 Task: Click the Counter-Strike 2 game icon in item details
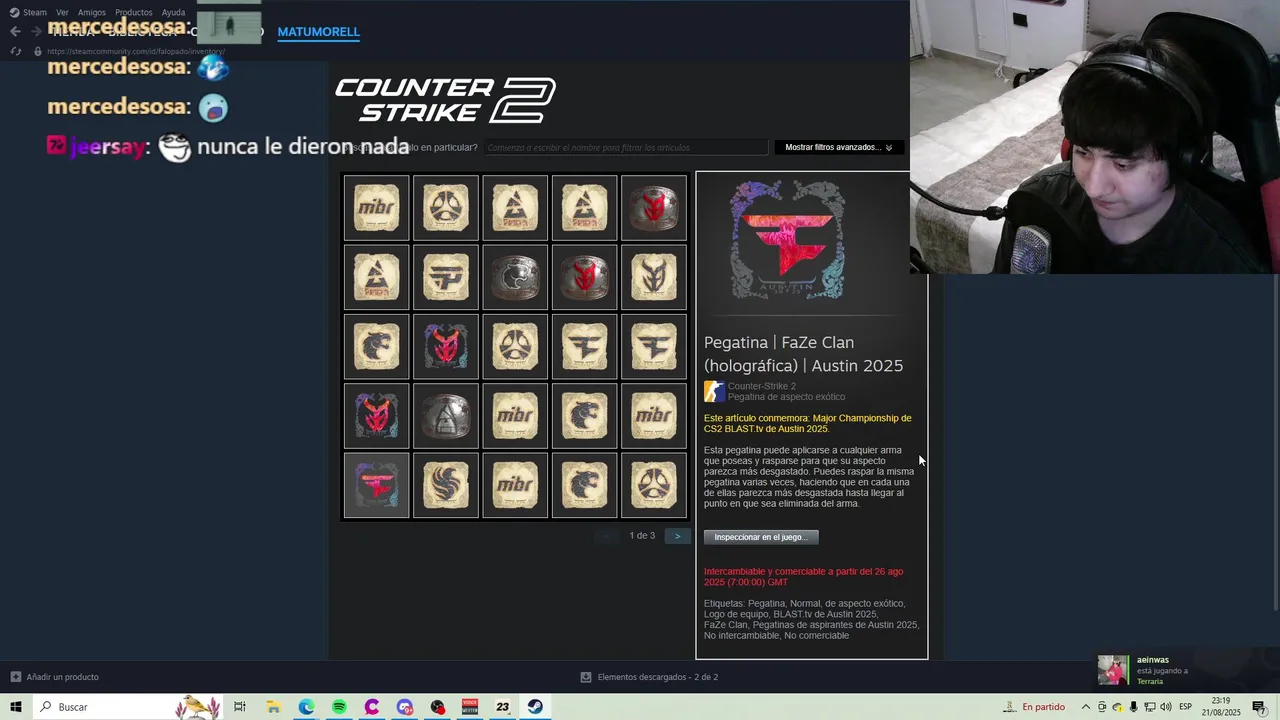714,391
